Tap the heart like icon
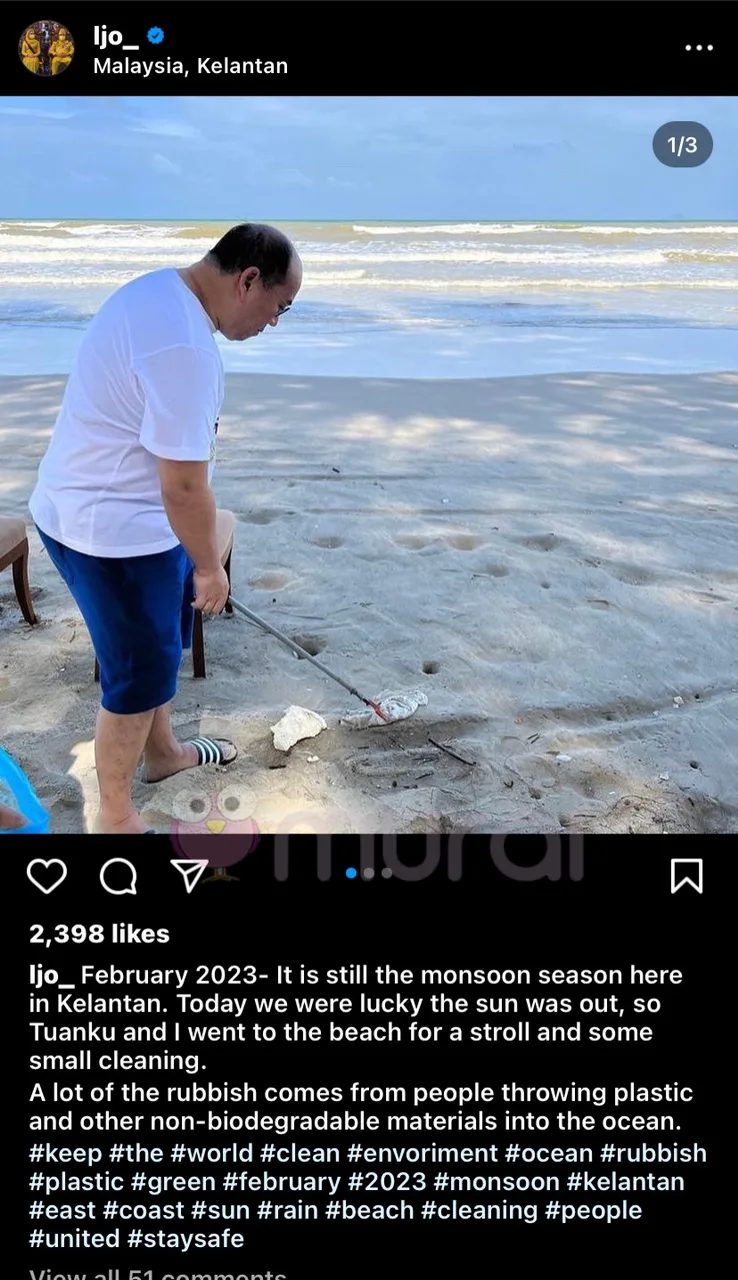The image size is (738, 1280). click(x=46, y=876)
